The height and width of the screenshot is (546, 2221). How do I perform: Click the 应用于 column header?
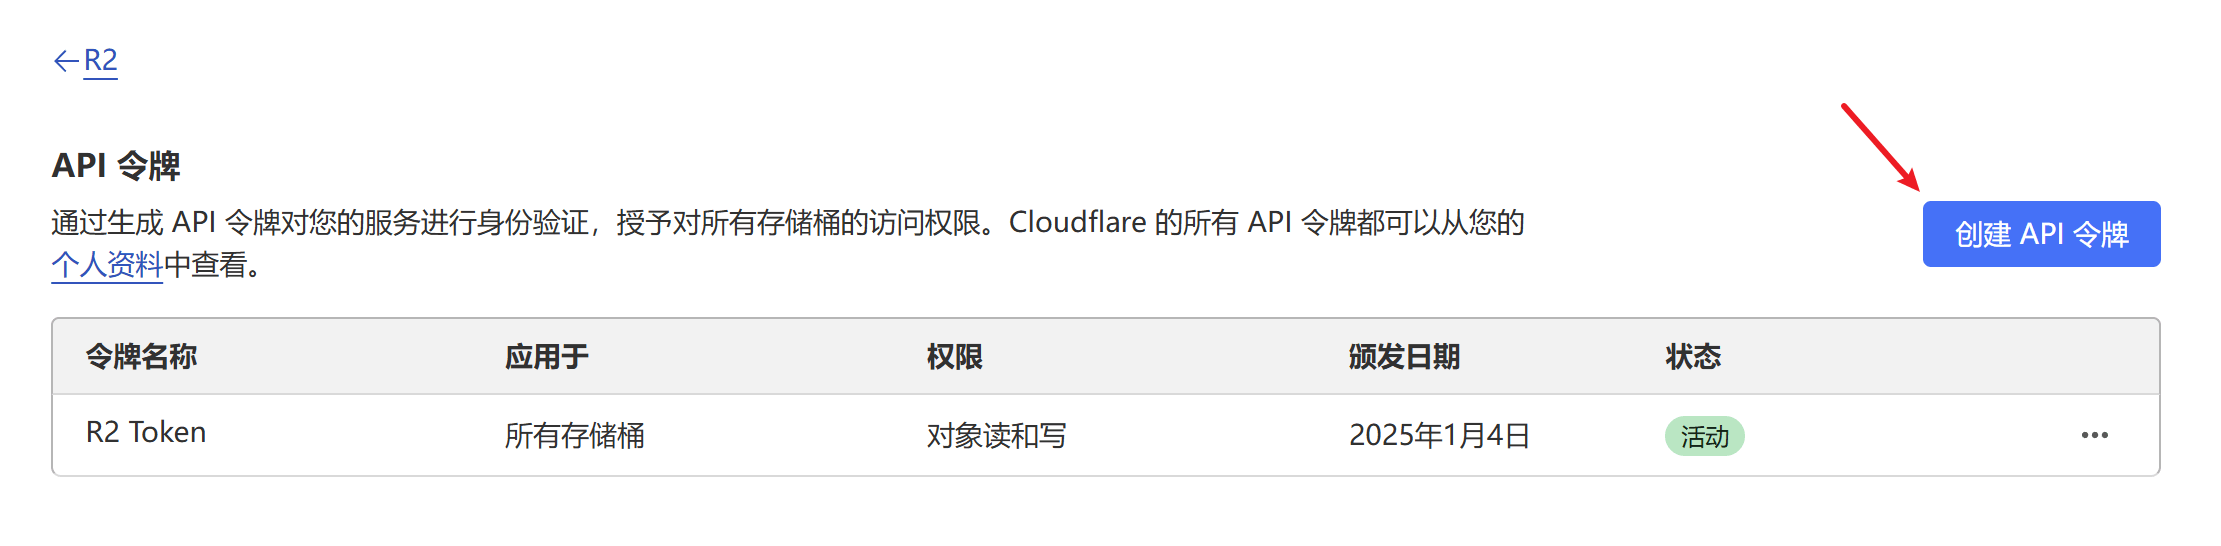click(547, 357)
